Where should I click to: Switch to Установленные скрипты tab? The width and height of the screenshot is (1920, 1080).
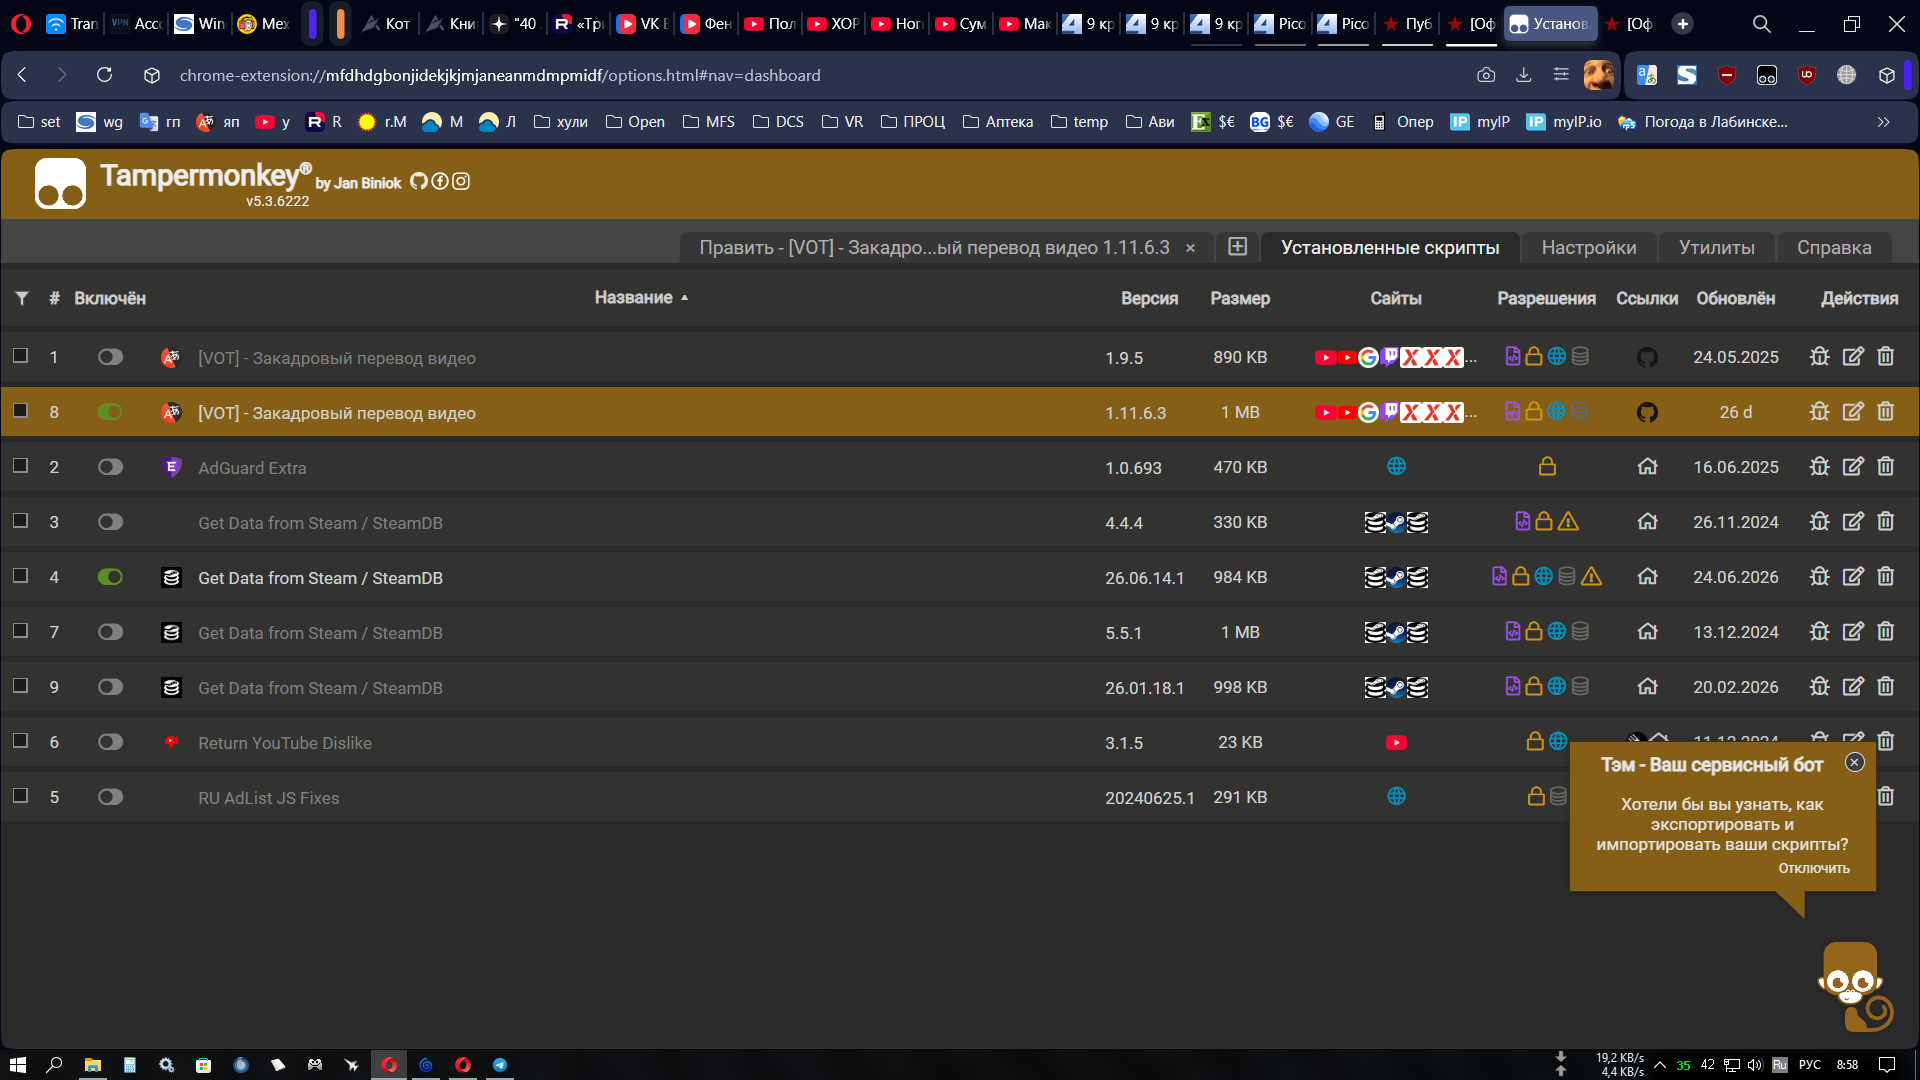coord(1390,247)
